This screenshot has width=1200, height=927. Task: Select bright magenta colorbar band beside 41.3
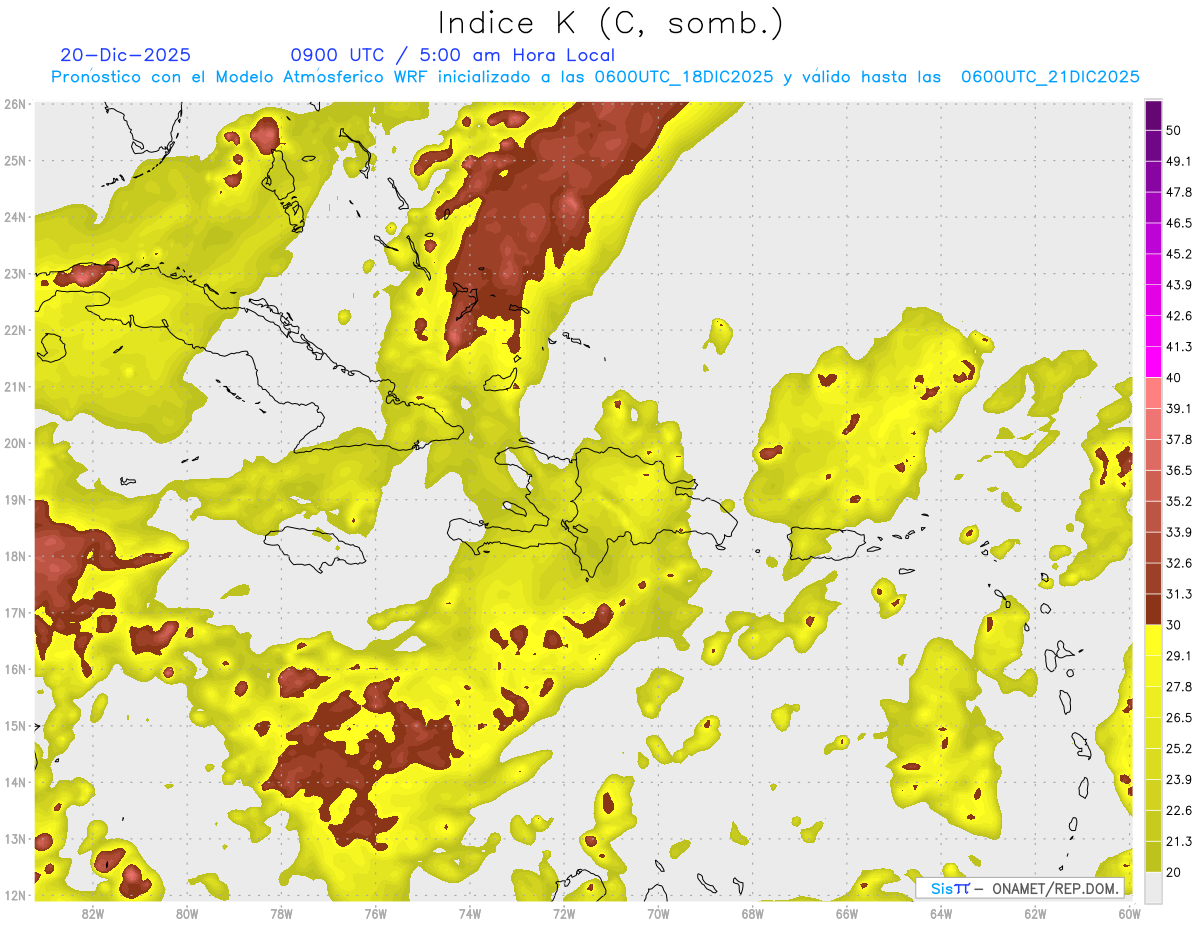point(1153,362)
